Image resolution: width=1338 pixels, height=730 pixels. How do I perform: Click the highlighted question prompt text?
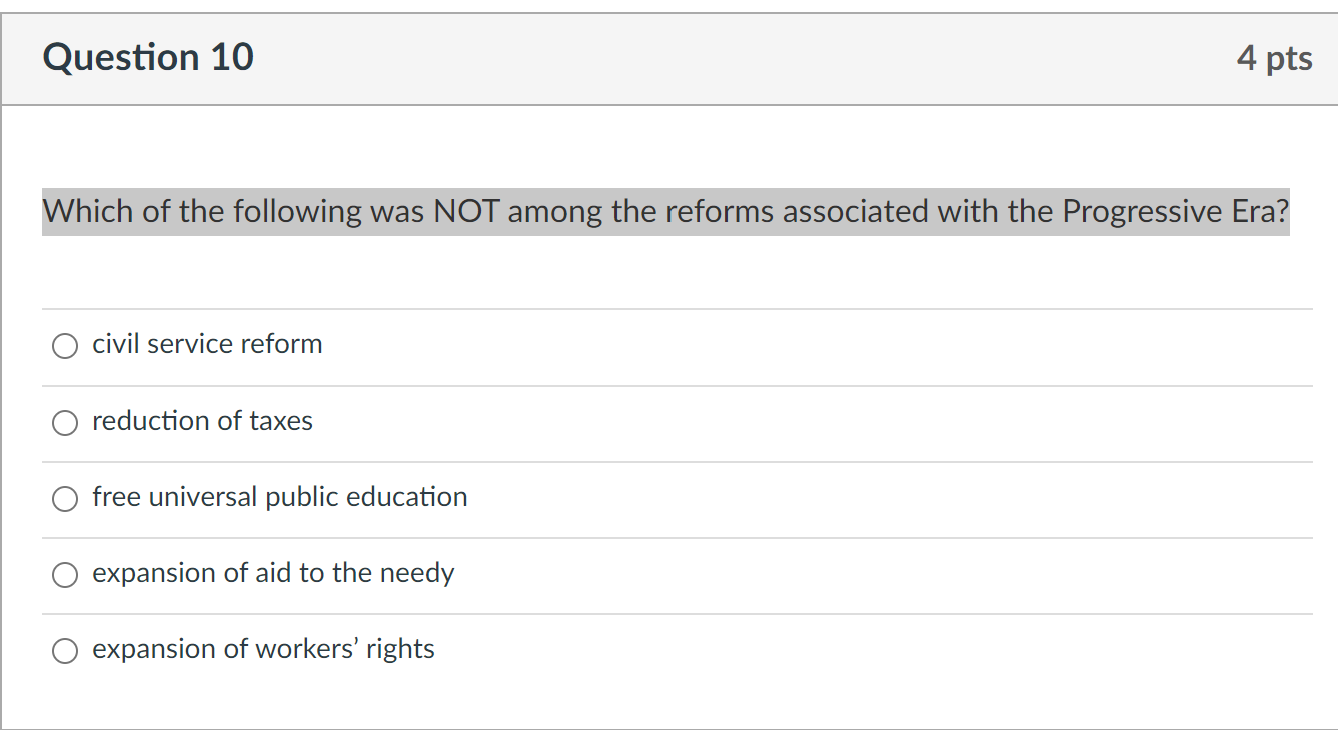pos(665,212)
